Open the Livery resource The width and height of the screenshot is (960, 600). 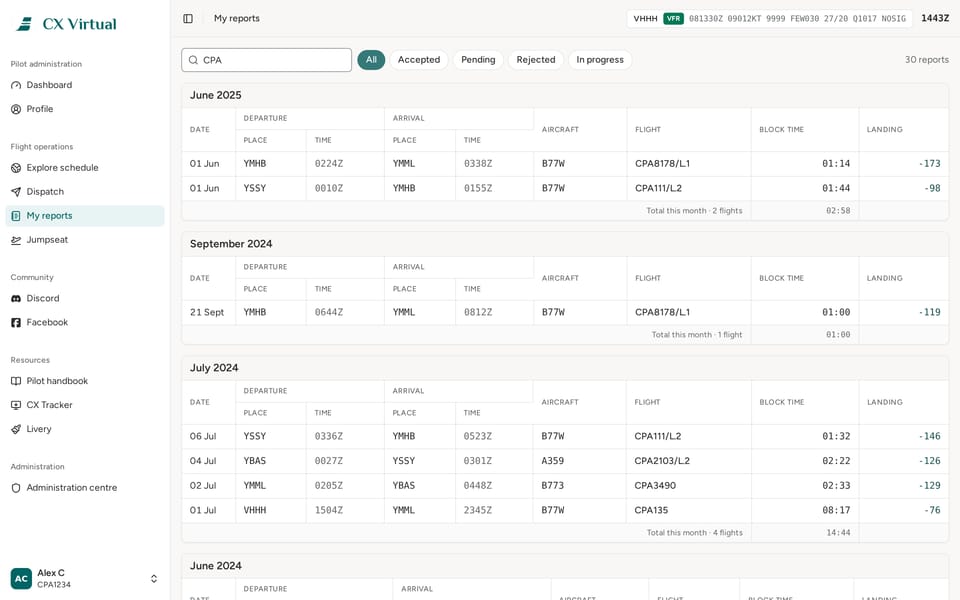pos(85,429)
